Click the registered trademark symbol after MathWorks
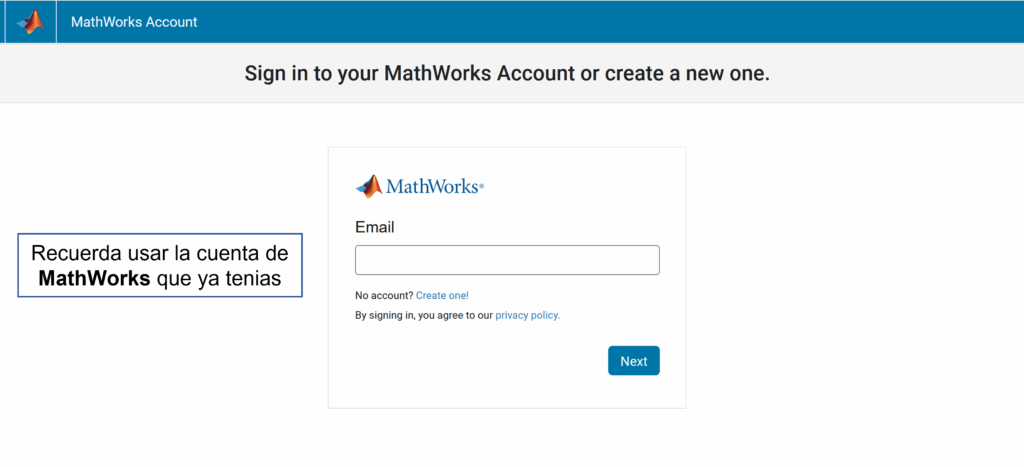The width and height of the screenshot is (1024, 467). [481, 186]
